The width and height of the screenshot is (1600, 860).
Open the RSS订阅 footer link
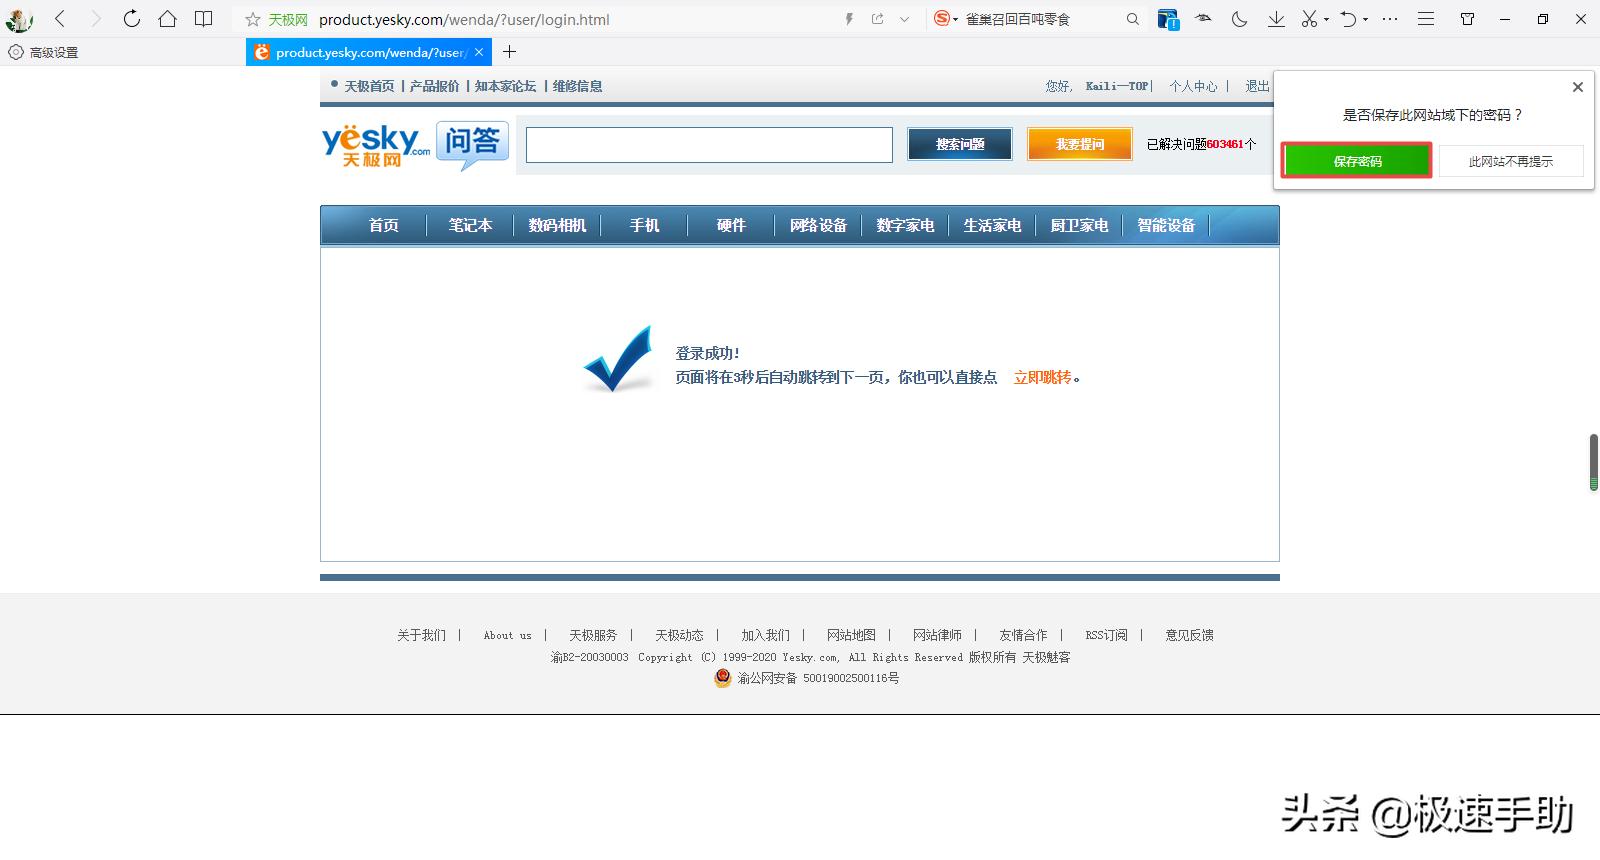pyautogui.click(x=1106, y=635)
